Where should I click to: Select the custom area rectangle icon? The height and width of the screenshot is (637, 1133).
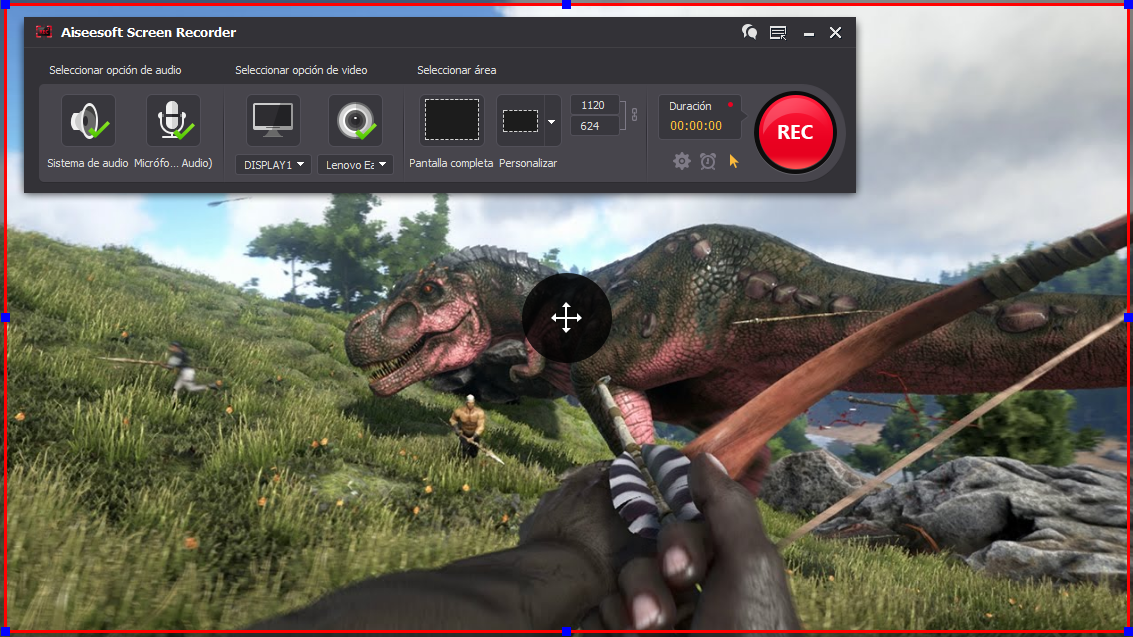click(520, 121)
